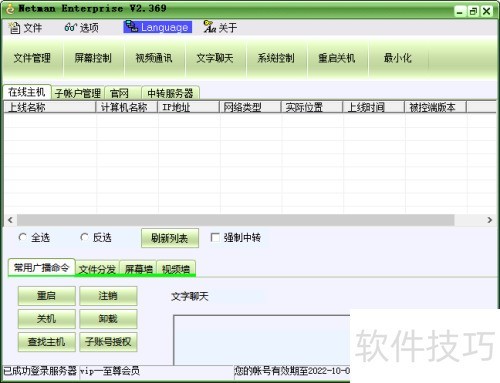500x383 pixels.
Task: Sort by the 网络类型 column header
Action: pos(250,107)
